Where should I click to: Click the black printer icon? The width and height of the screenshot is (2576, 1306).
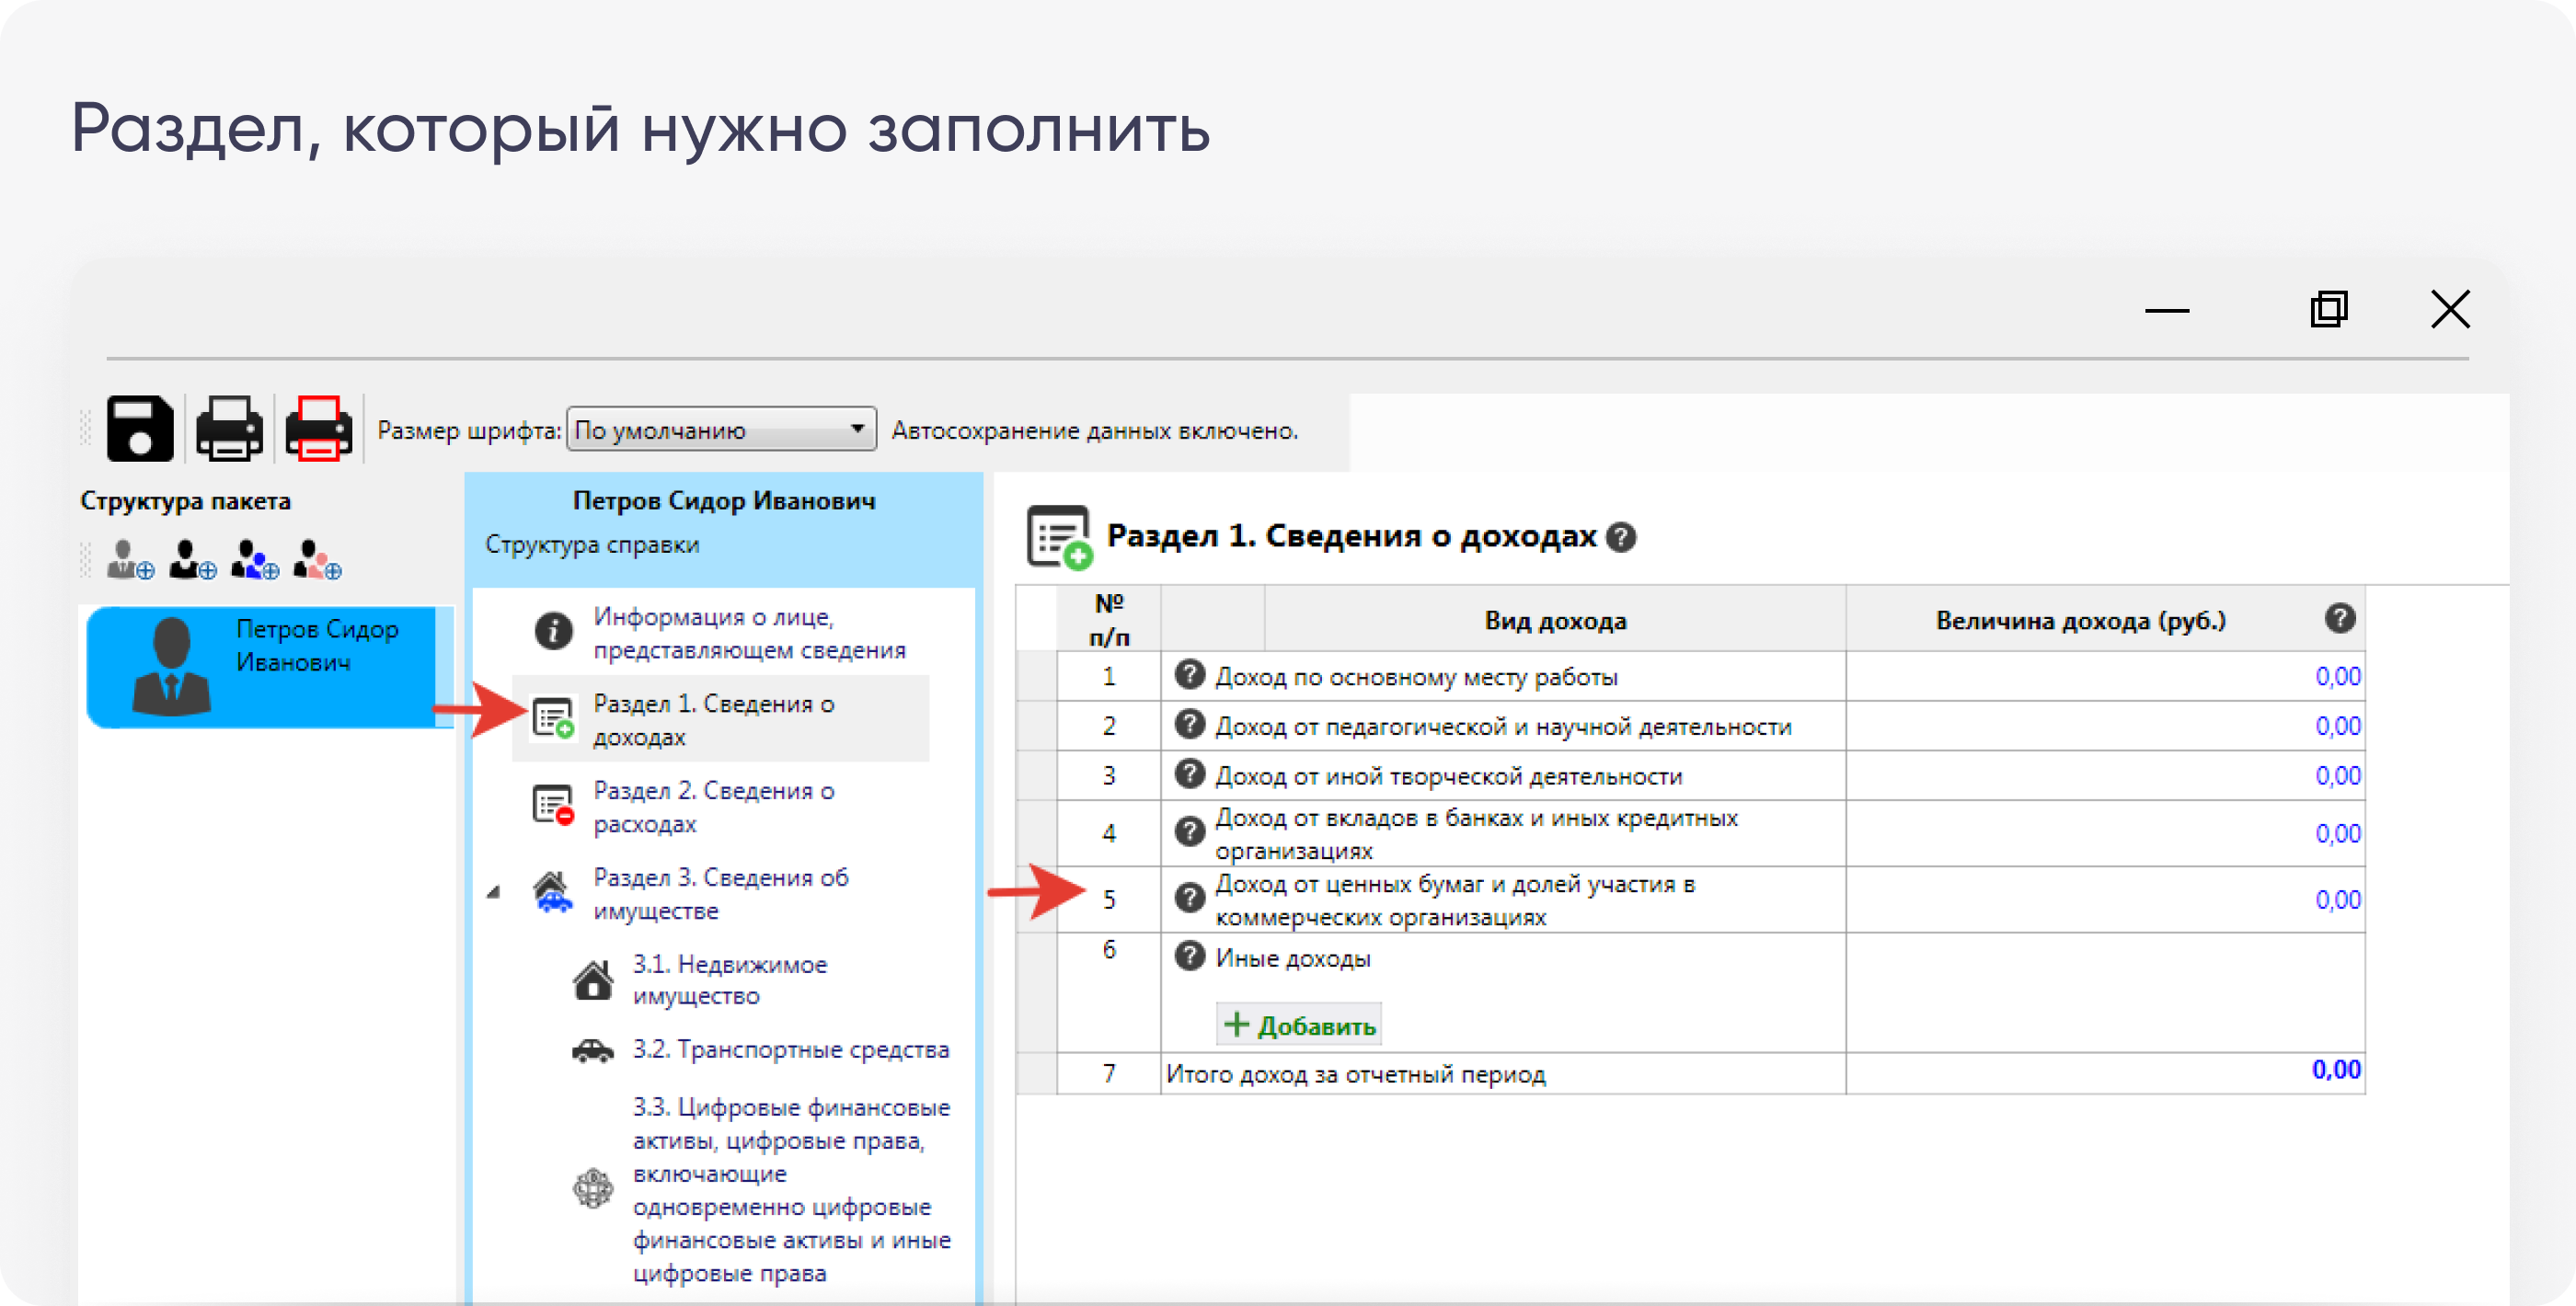point(229,429)
